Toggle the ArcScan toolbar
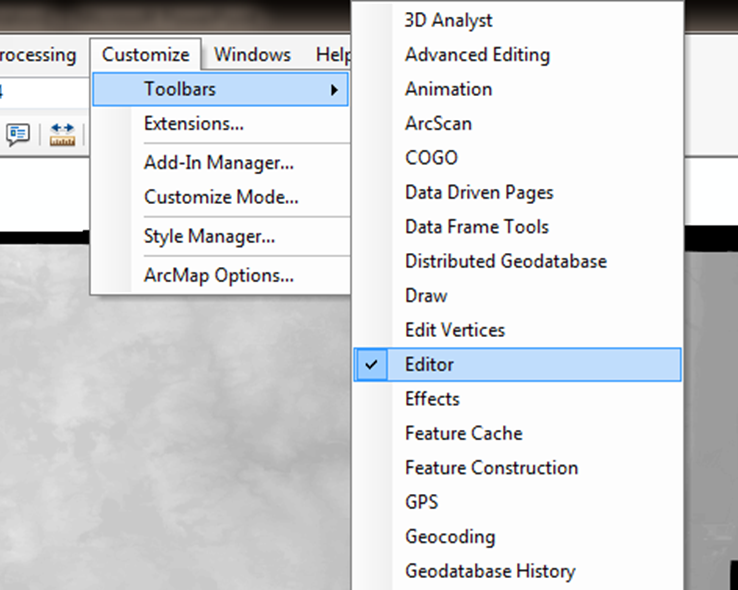 pyautogui.click(x=517, y=123)
